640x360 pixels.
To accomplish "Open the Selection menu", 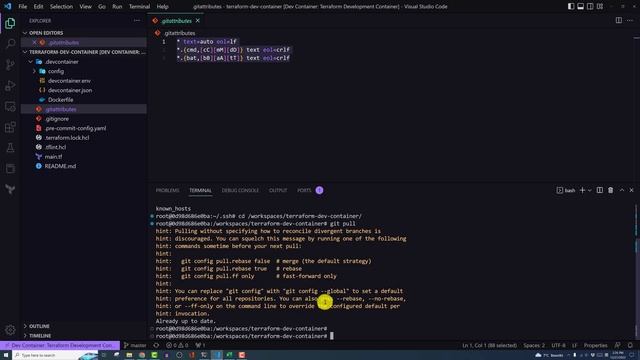I will point(61,7).
